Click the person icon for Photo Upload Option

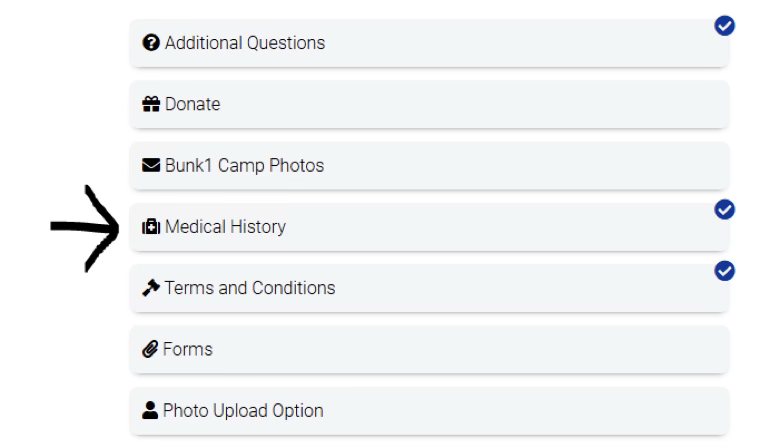pyautogui.click(x=152, y=411)
